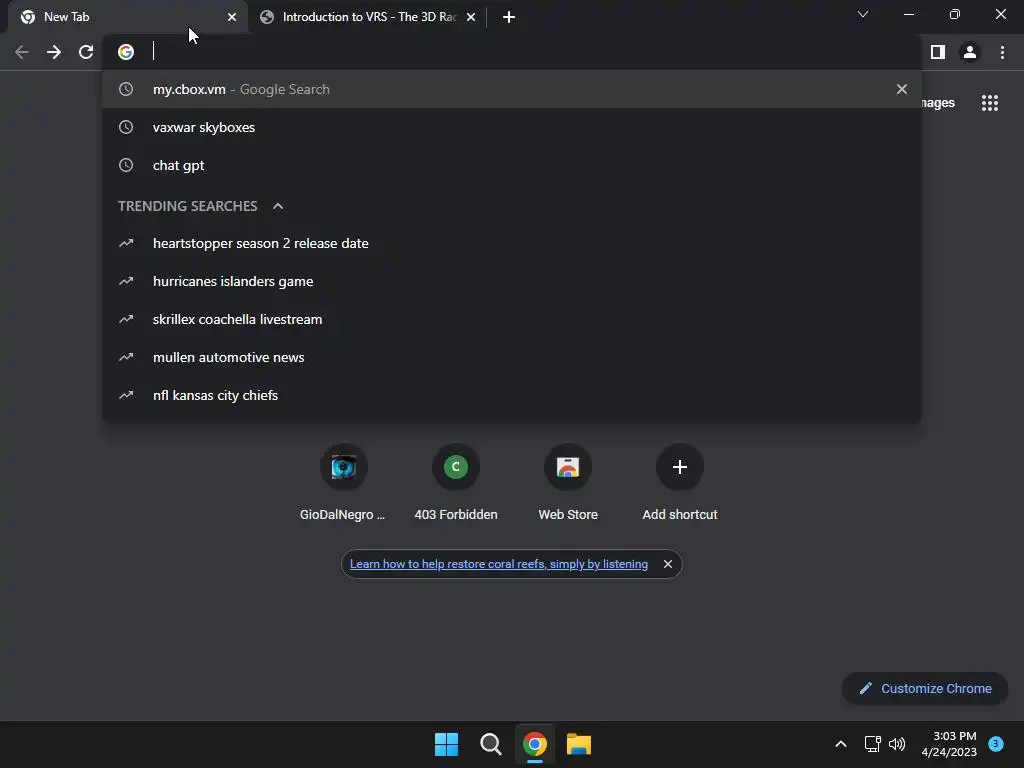Viewport: 1024px width, 768px height.
Task: Click trending arrow icon beside nfl kansas
Action: coord(126,395)
